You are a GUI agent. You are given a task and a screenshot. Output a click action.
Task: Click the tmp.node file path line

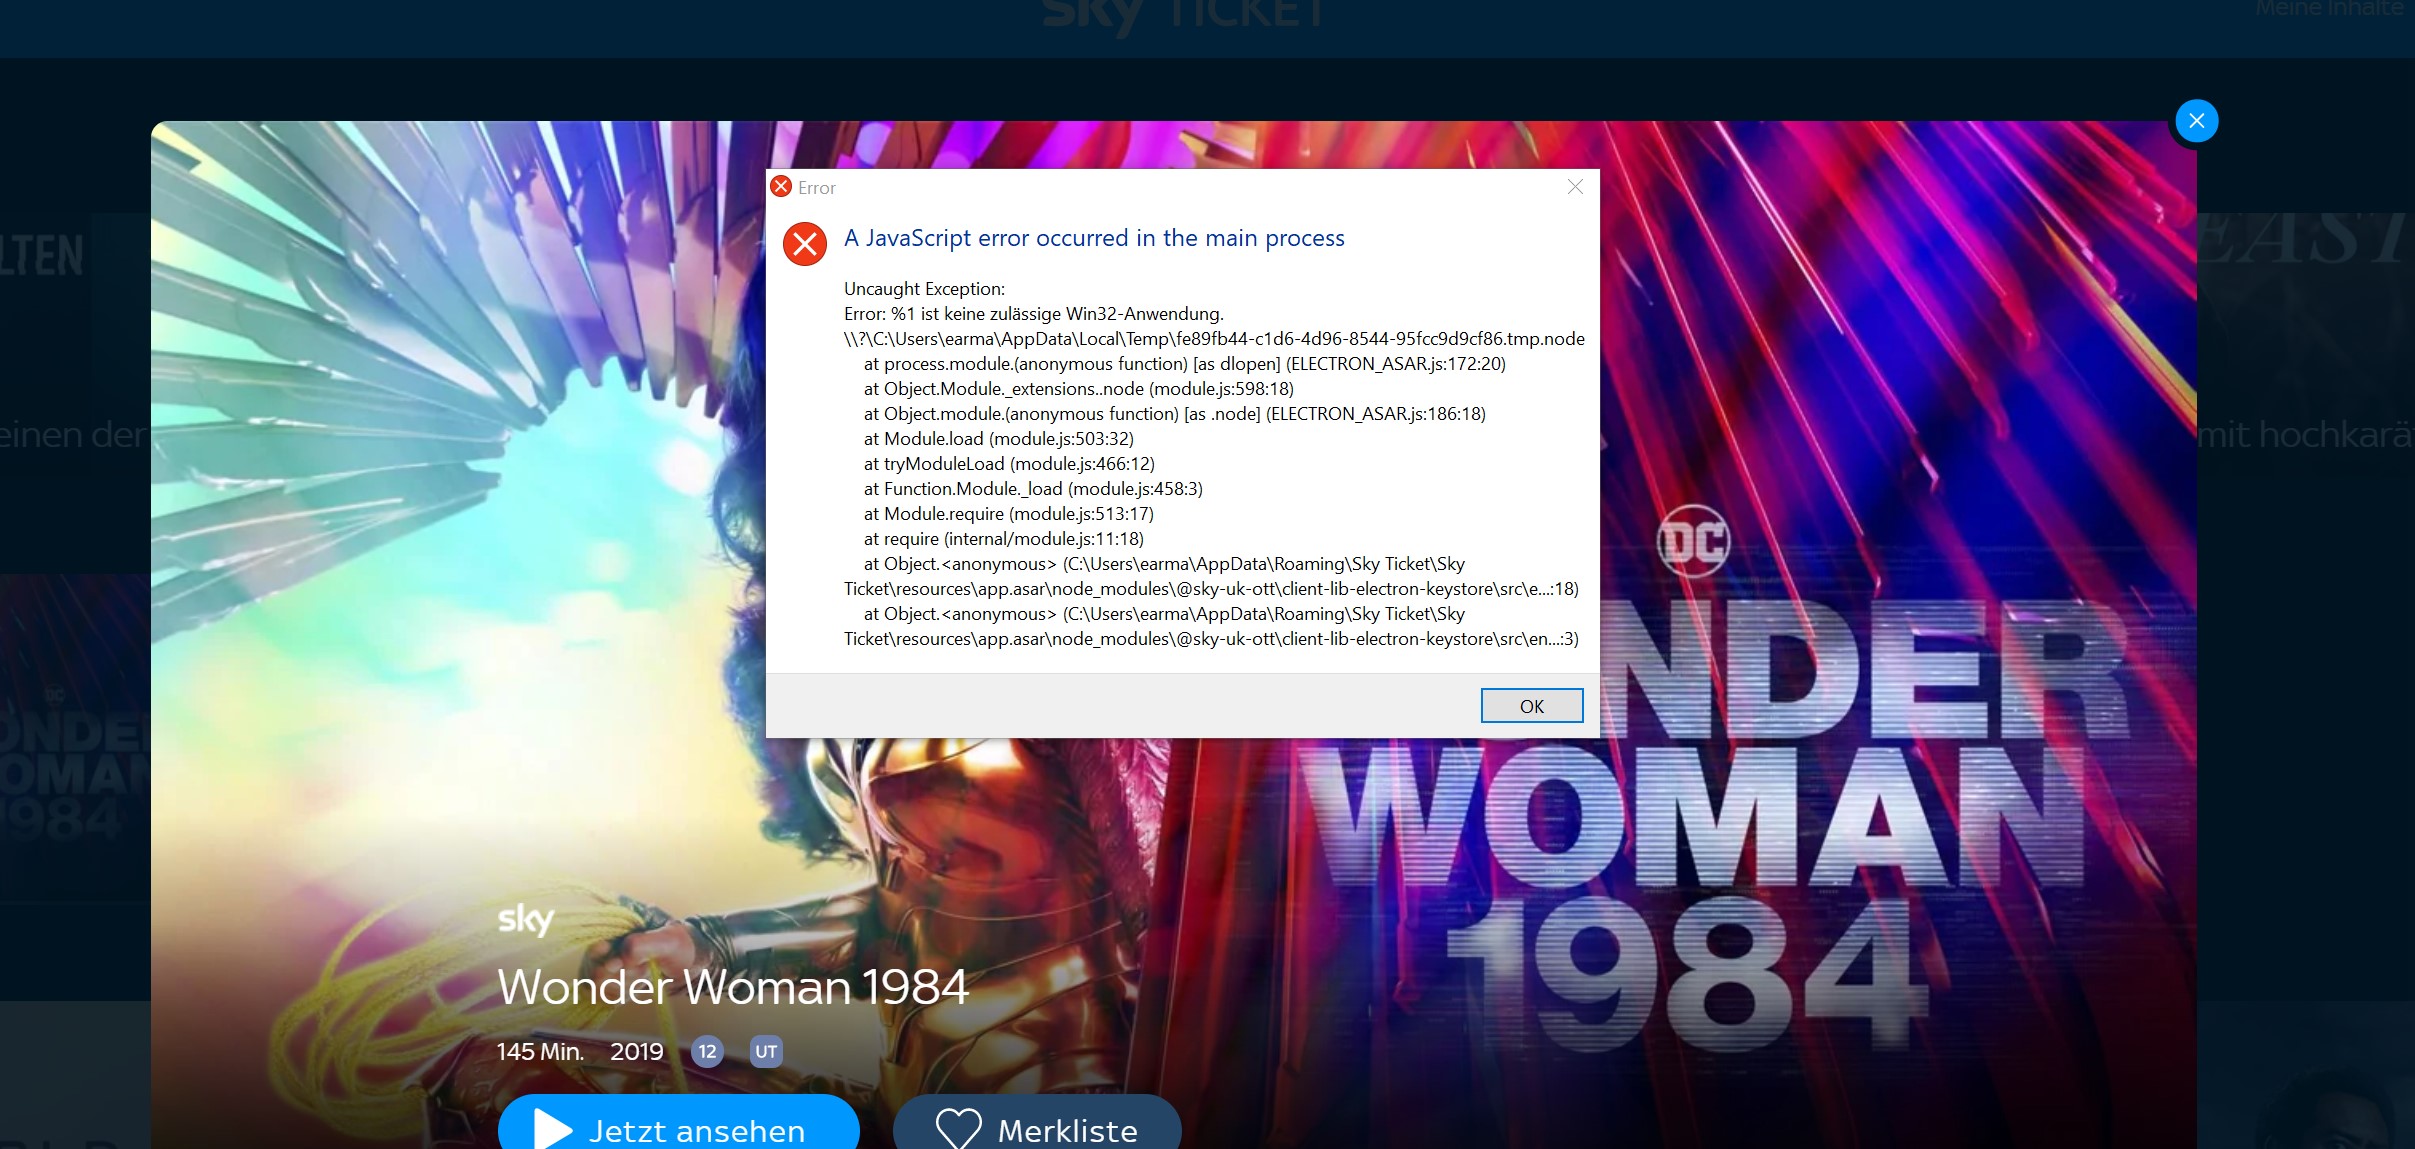(1214, 339)
